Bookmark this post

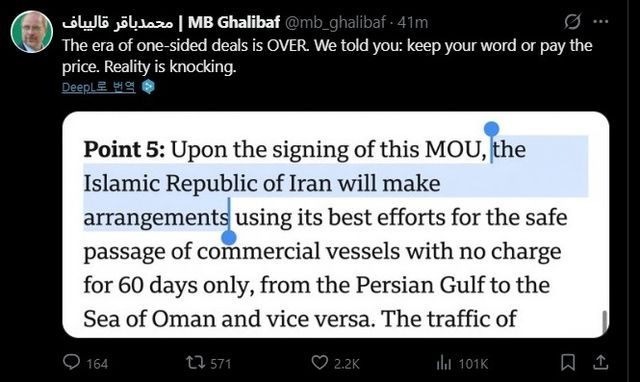pos(568,362)
